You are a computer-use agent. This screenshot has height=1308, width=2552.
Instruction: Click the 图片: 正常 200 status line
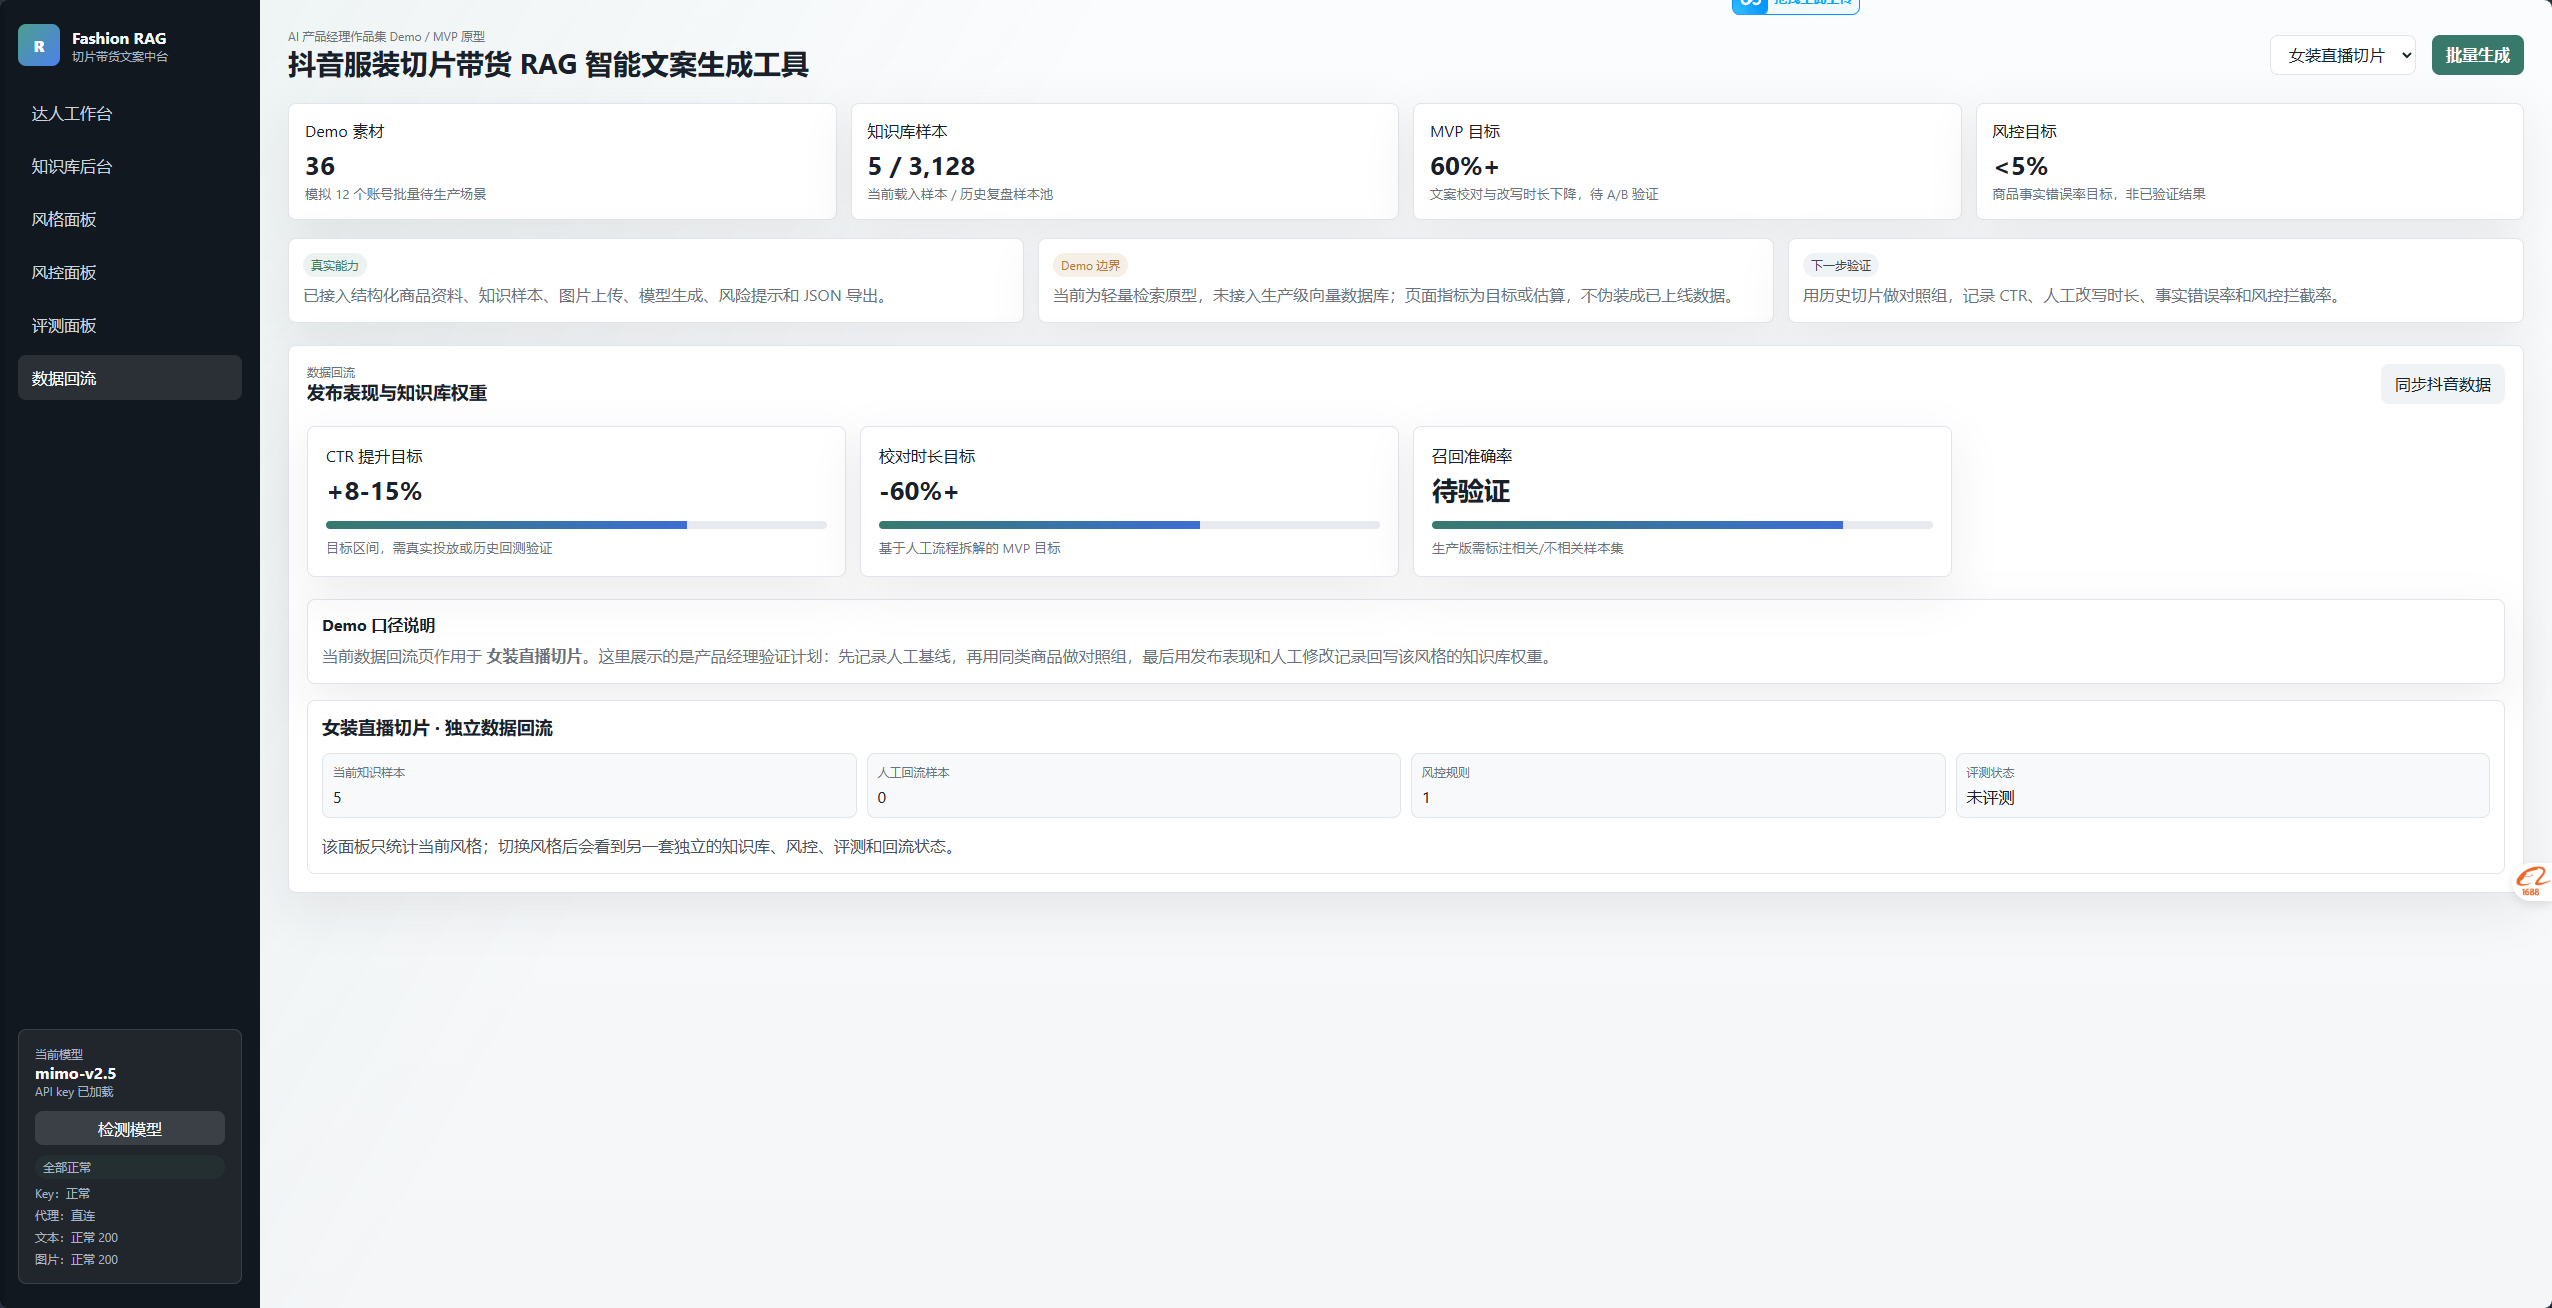pyautogui.click(x=76, y=1260)
